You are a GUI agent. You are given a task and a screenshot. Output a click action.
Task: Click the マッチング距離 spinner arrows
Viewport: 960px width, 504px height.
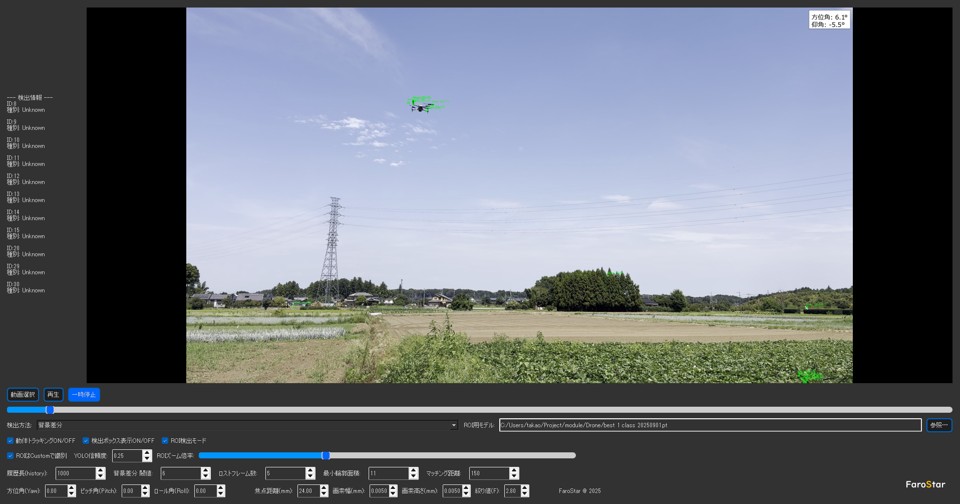coord(514,473)
